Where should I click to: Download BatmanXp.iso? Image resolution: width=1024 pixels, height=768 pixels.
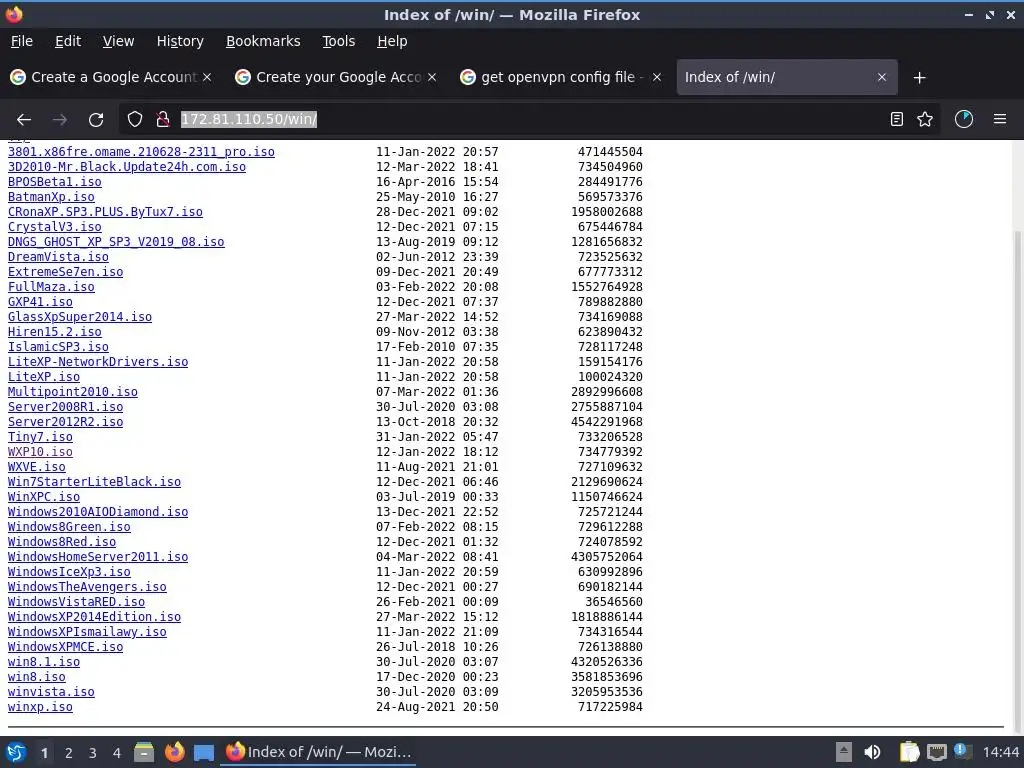click(51, 197)
